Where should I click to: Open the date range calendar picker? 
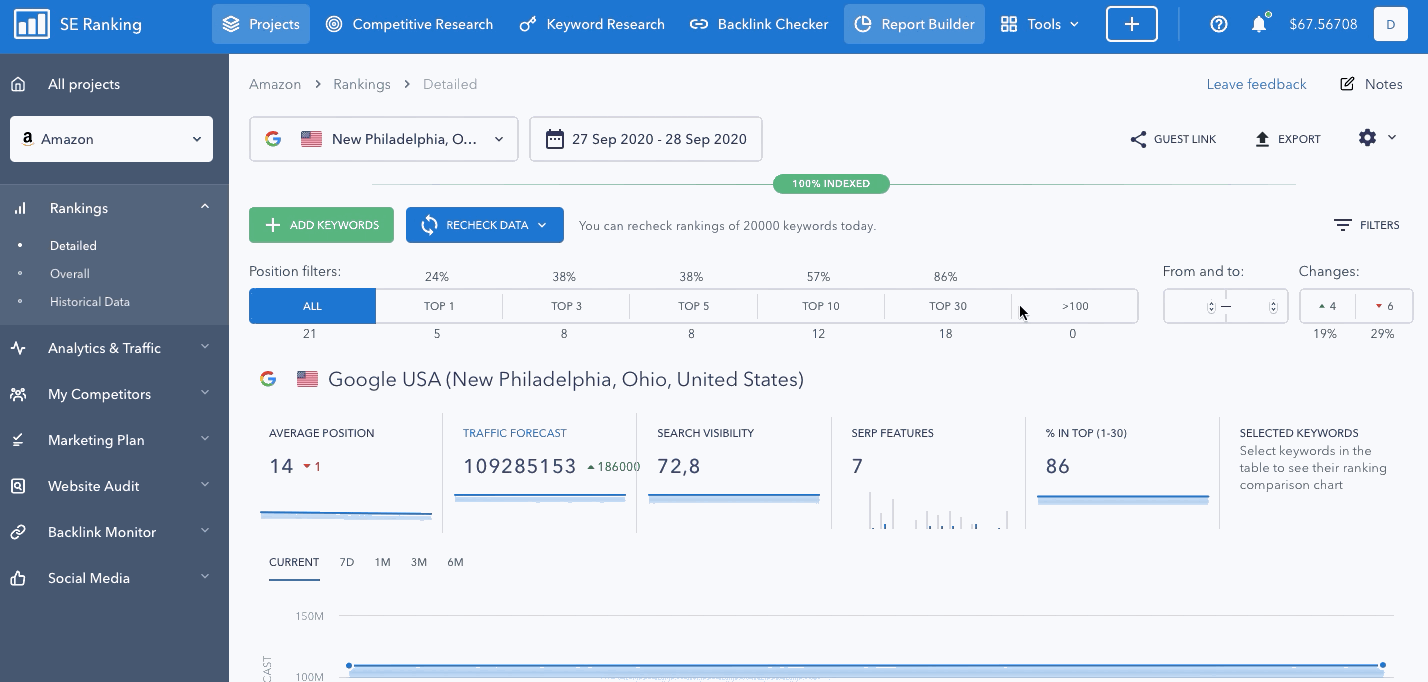[x=646, y=139]
